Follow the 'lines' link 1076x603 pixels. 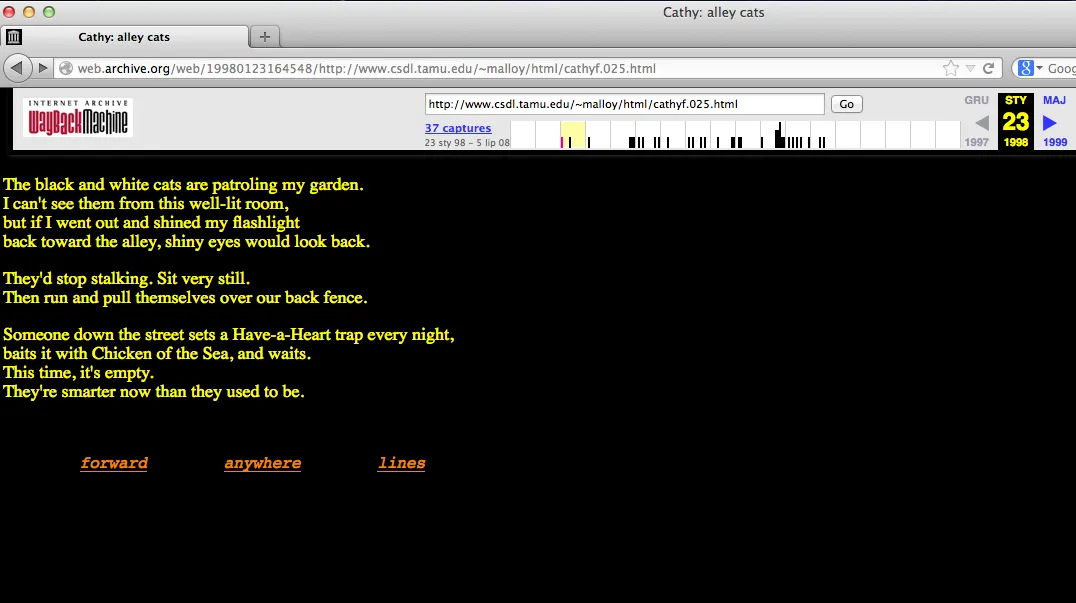click(x=401, y=463)
